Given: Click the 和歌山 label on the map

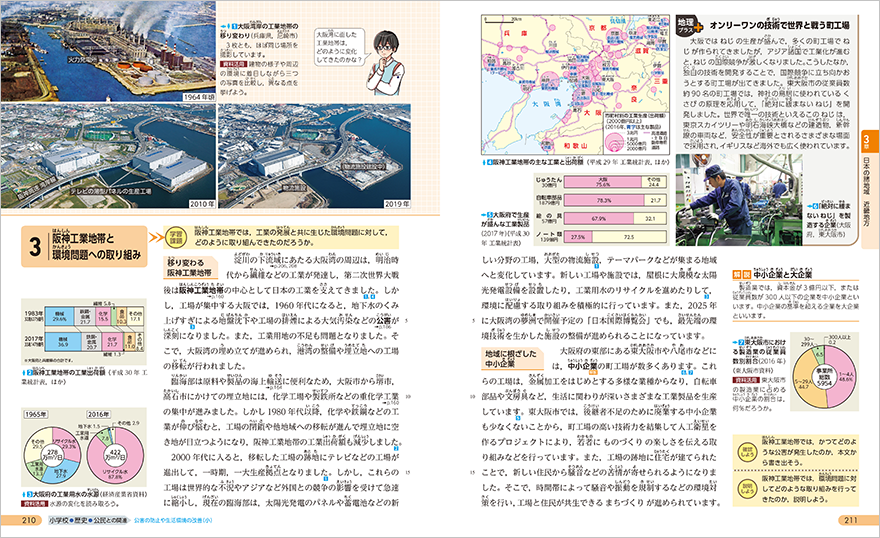Looking at the screenshot, I should 575,146.
